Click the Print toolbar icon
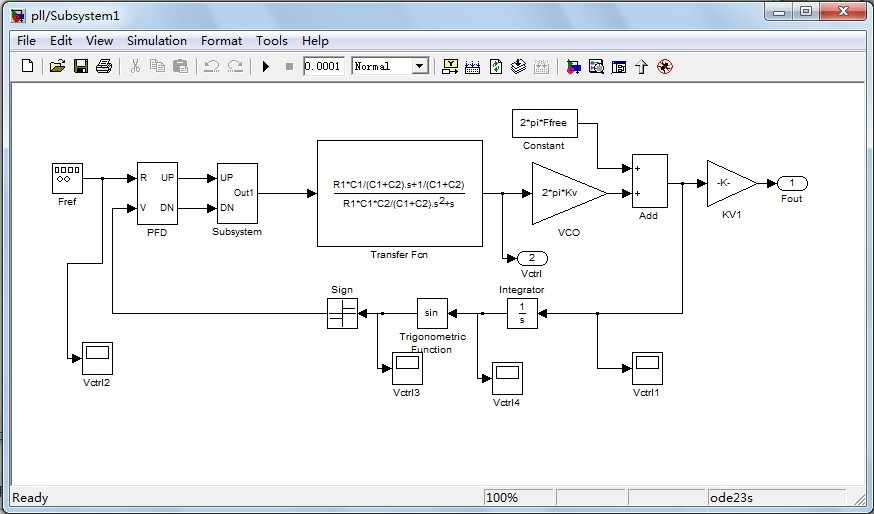874x514 pixels. point(104,66)
